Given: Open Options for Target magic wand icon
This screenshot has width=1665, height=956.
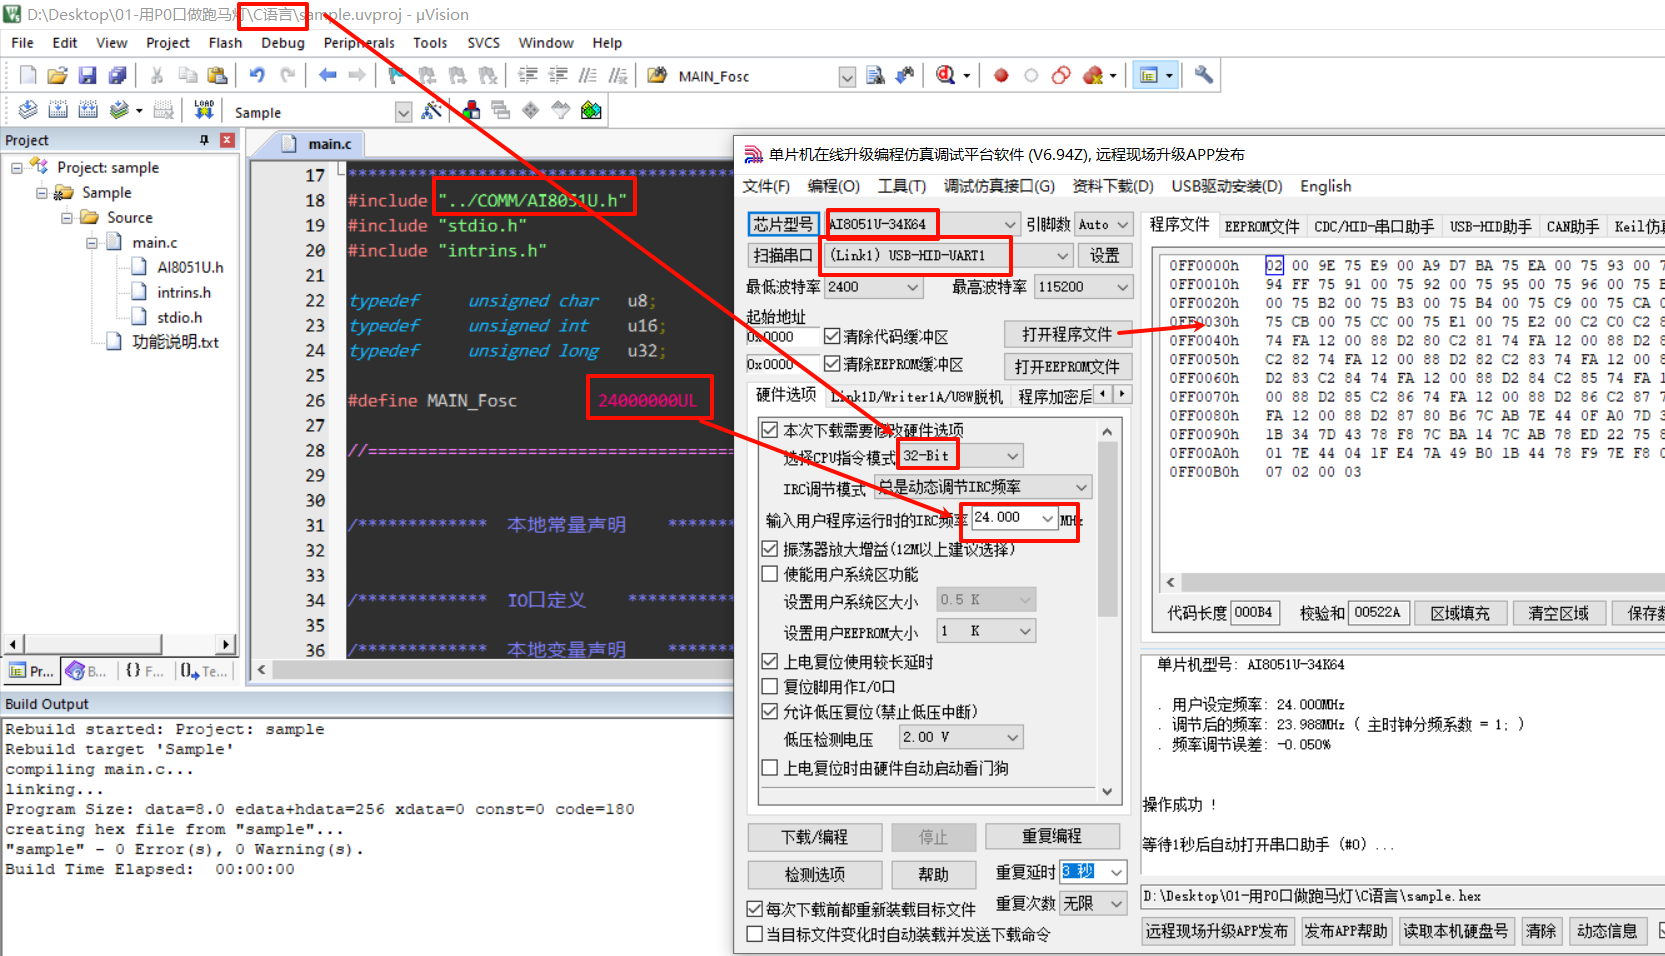Looking at the screenshot, I should click(432, 110).
